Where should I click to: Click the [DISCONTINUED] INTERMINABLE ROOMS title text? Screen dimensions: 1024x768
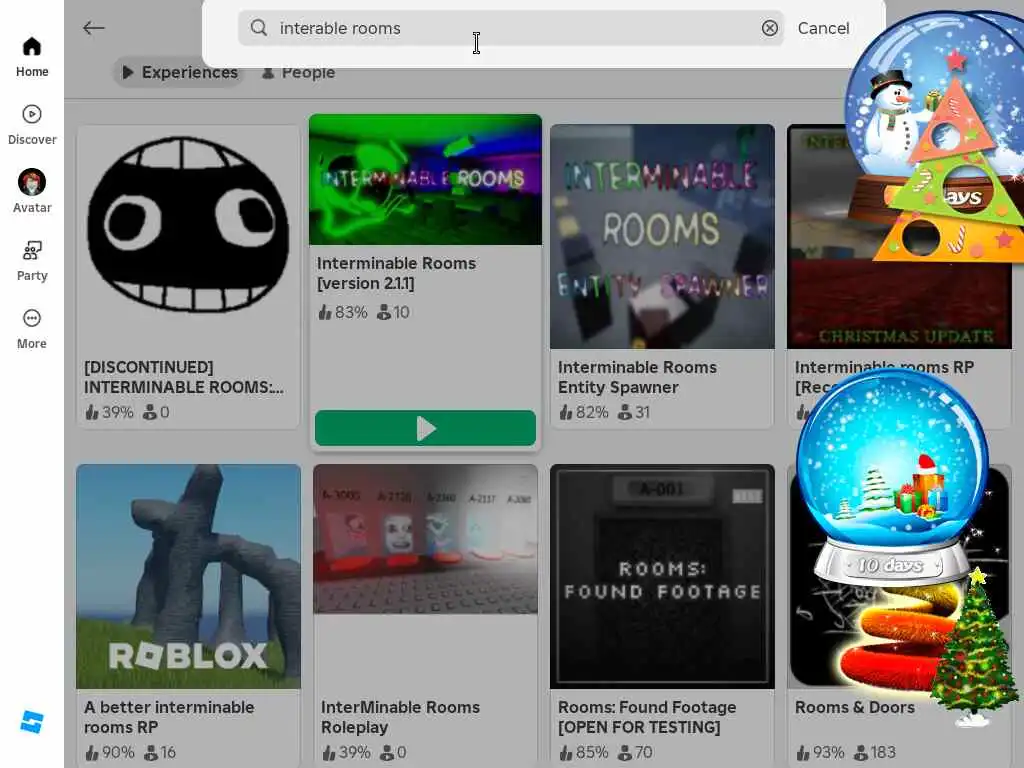click(184, 377)
